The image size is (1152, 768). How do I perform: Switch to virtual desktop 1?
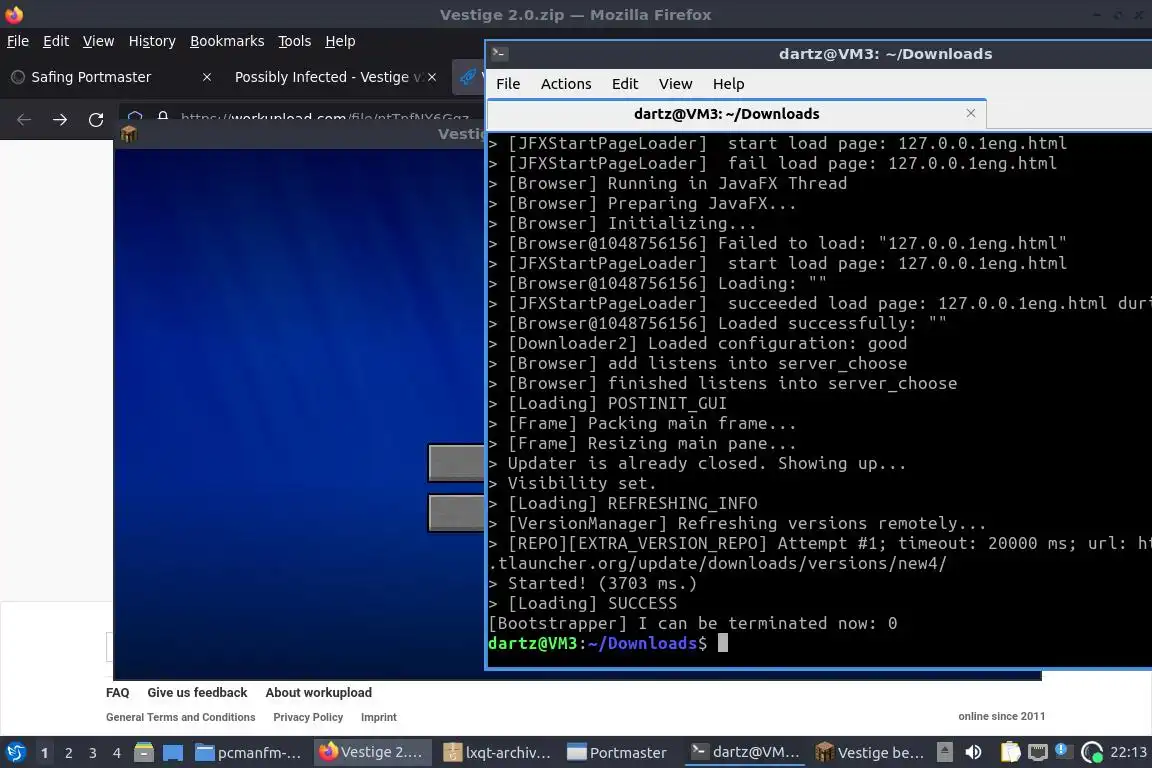point(45,753)
